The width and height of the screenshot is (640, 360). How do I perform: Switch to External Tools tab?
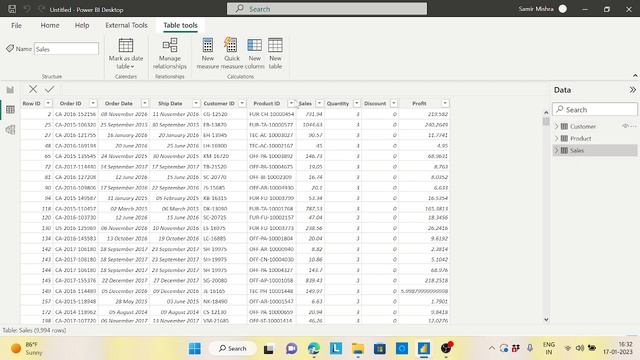point(126,25)
